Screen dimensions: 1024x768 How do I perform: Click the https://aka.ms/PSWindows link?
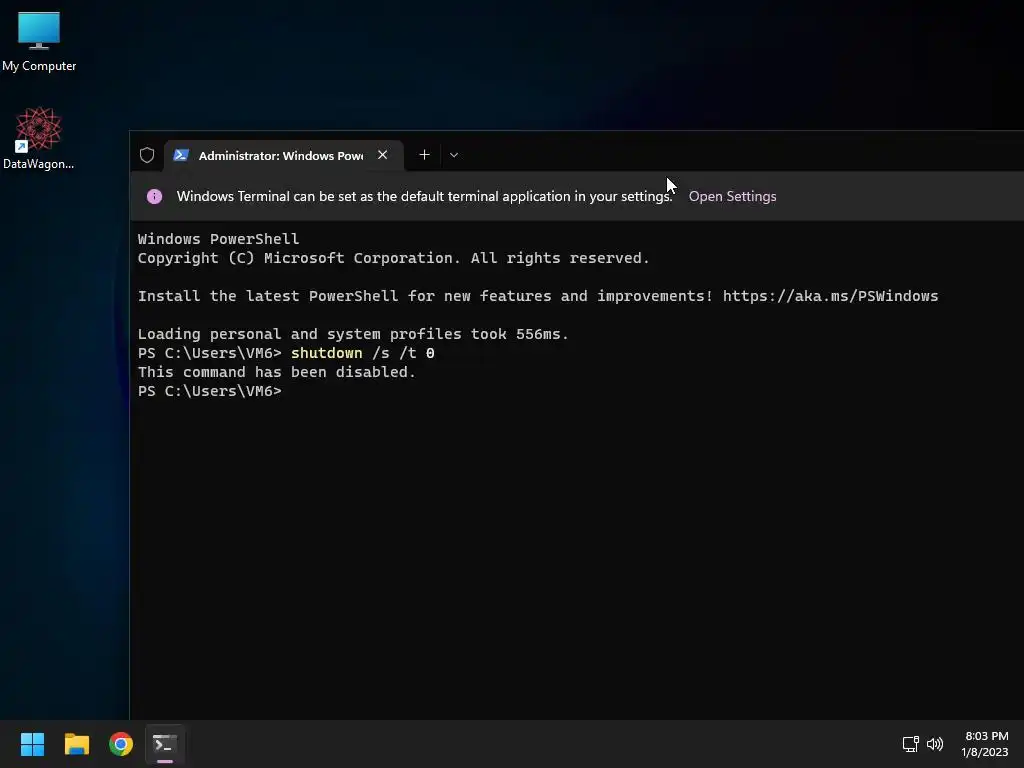click(x=830, y=296)
